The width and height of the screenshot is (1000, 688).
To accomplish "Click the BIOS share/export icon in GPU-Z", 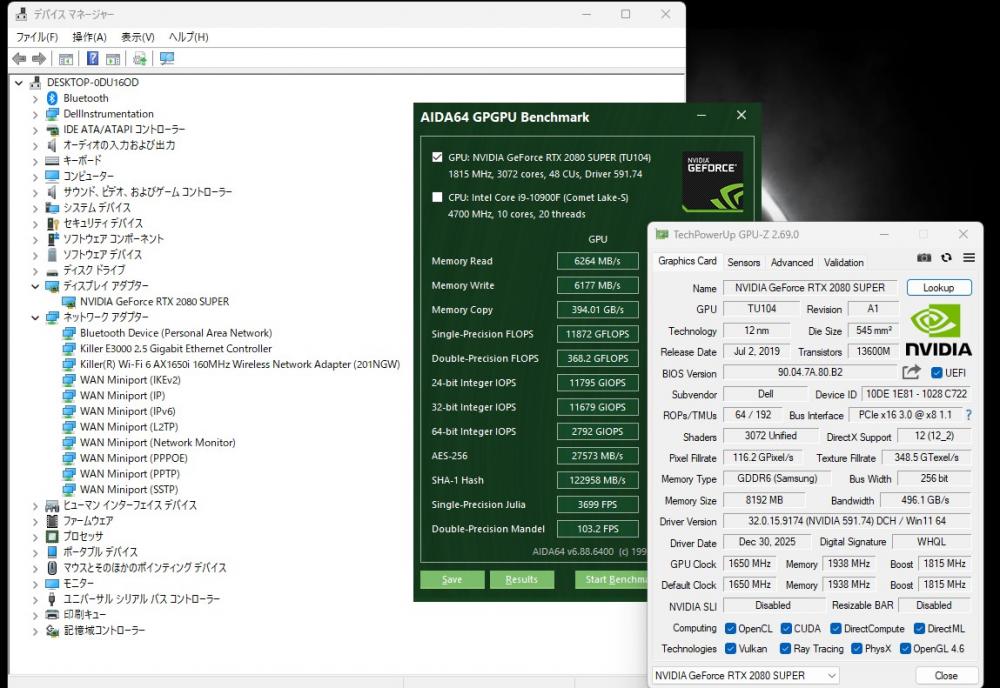I will click(911, 372).
